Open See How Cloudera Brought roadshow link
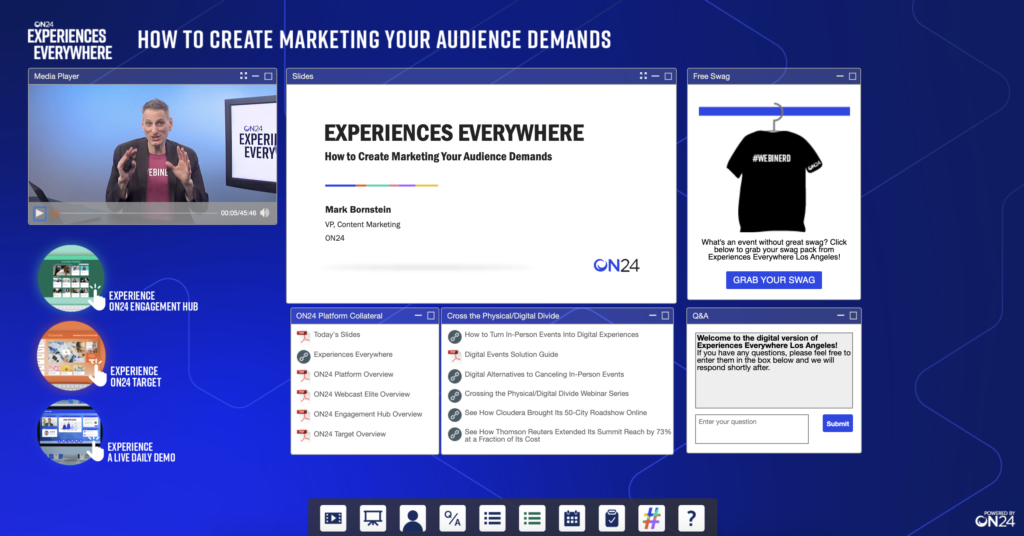Screen dimensions: 1024x536 tap(556, 413)
